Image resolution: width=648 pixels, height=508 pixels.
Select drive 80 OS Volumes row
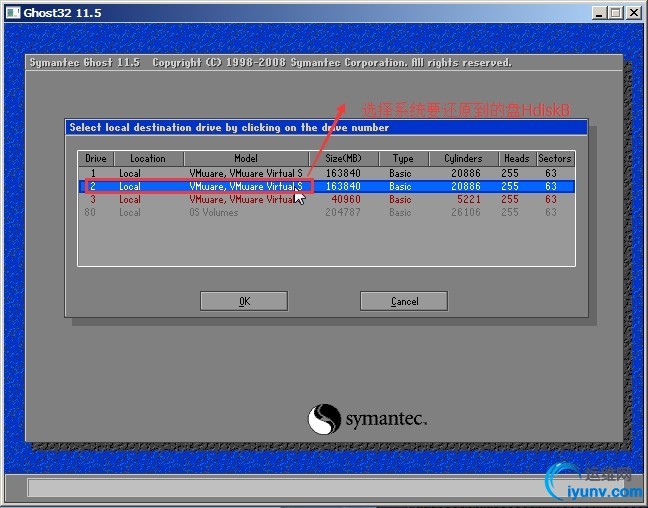(326, 212)
